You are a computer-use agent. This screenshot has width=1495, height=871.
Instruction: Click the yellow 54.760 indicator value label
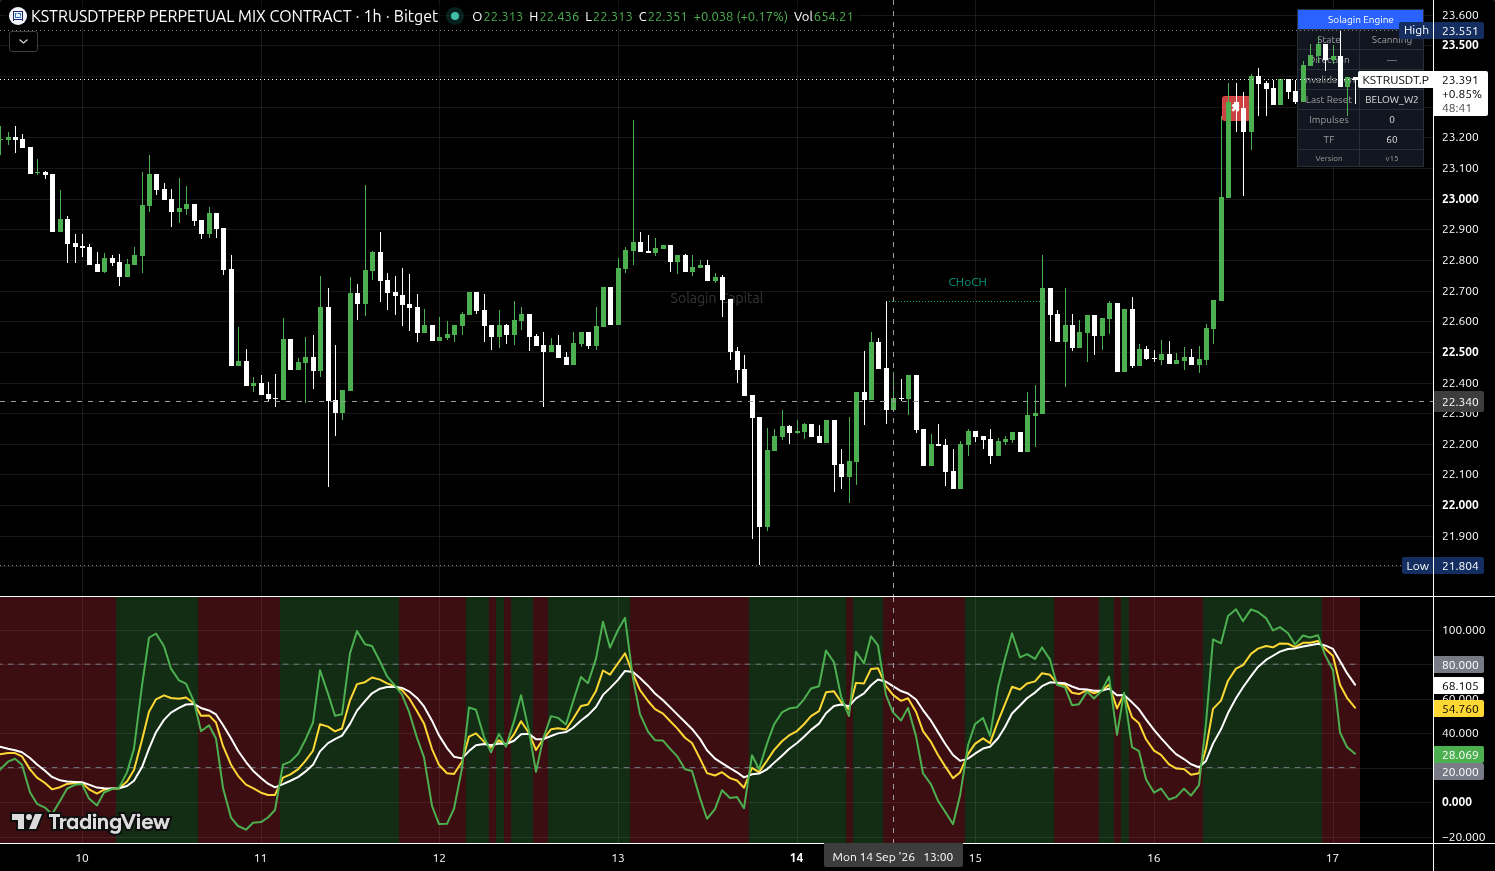(1460, 709)
